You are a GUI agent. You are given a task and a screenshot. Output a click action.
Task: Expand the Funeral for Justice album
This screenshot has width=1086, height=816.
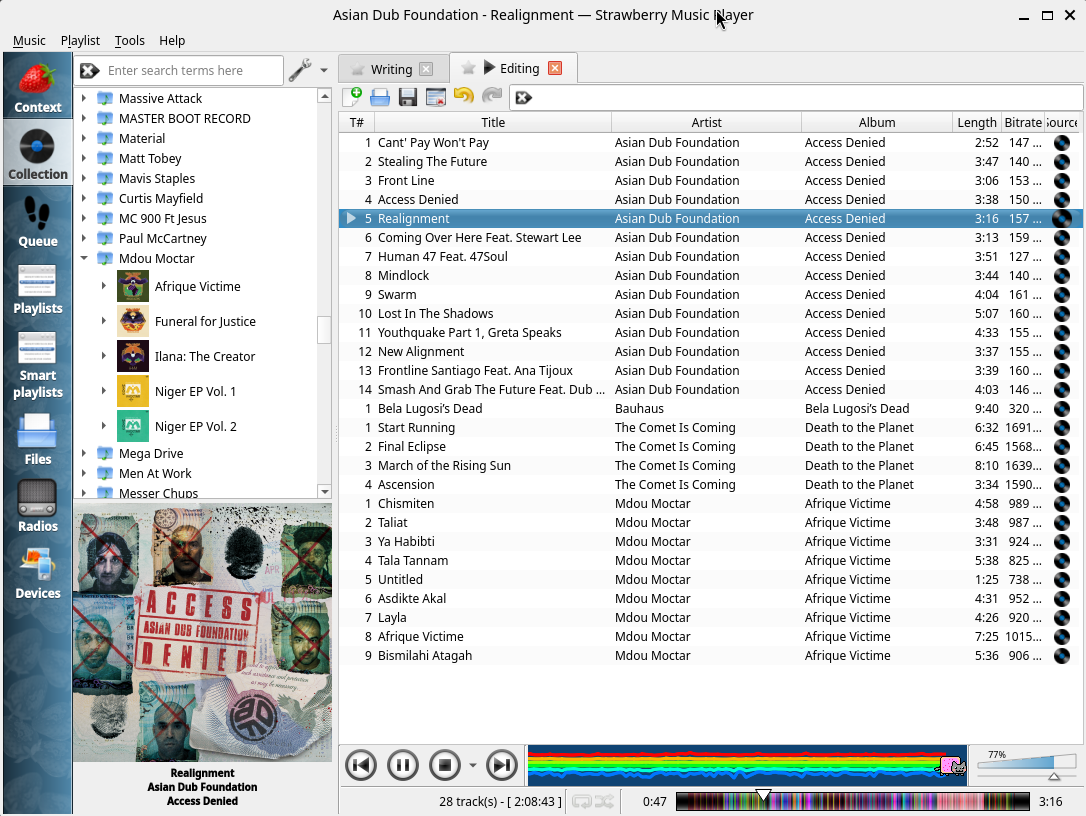pos(104,321)
